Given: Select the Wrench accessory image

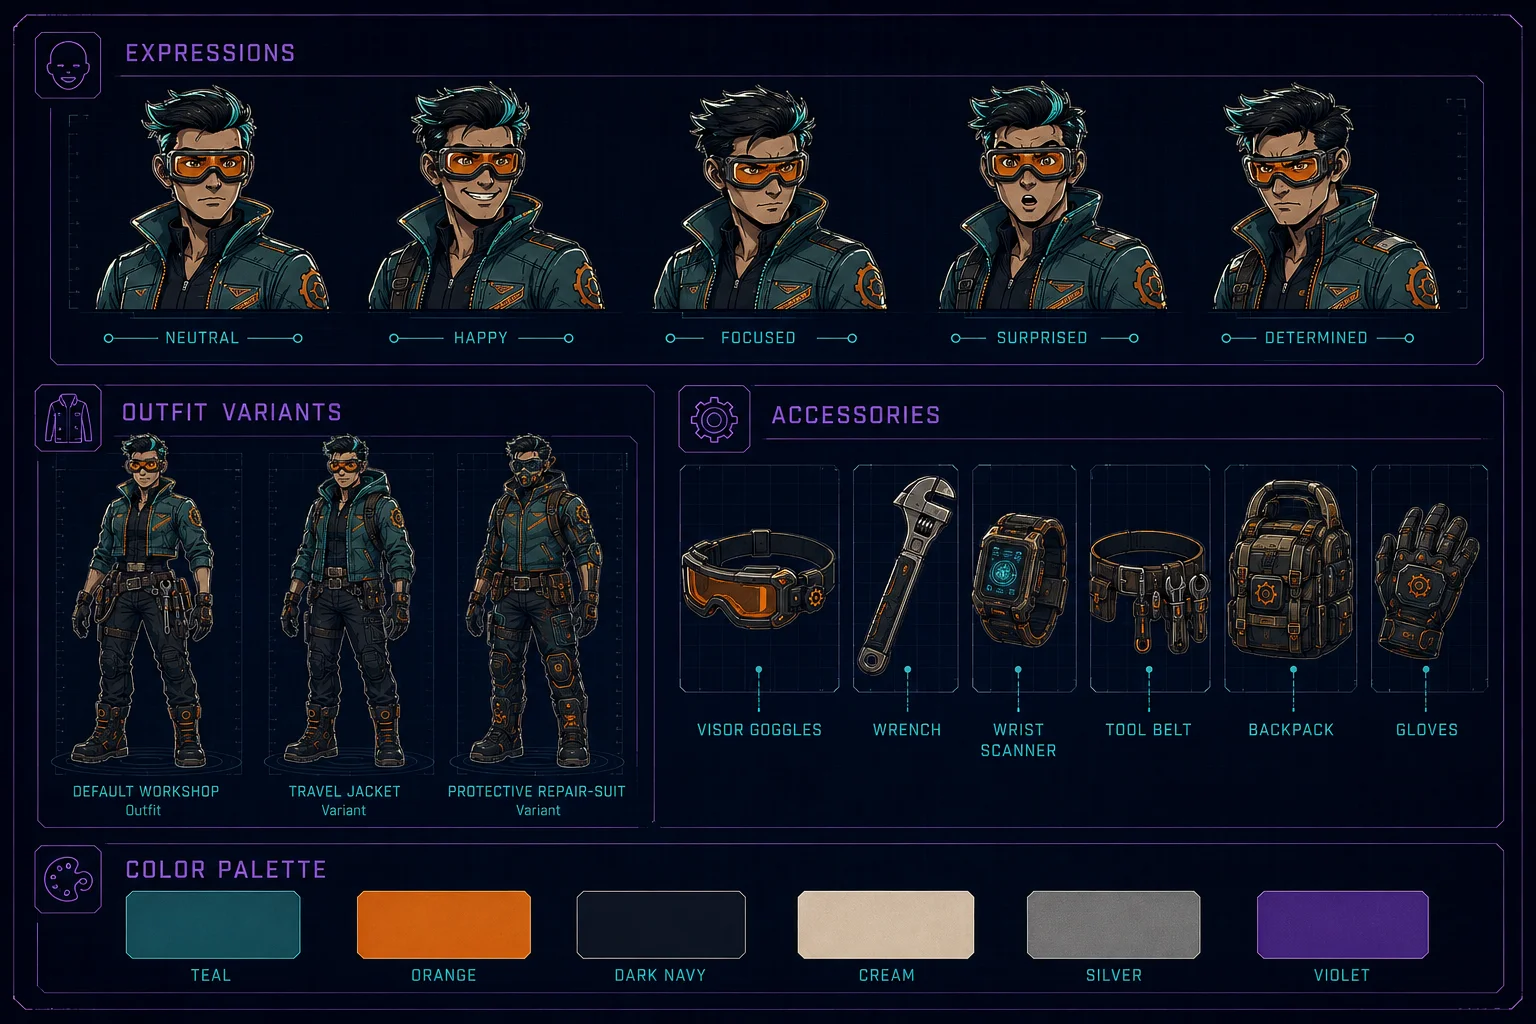Looking at the screenshot, I should tap(906, 578).
